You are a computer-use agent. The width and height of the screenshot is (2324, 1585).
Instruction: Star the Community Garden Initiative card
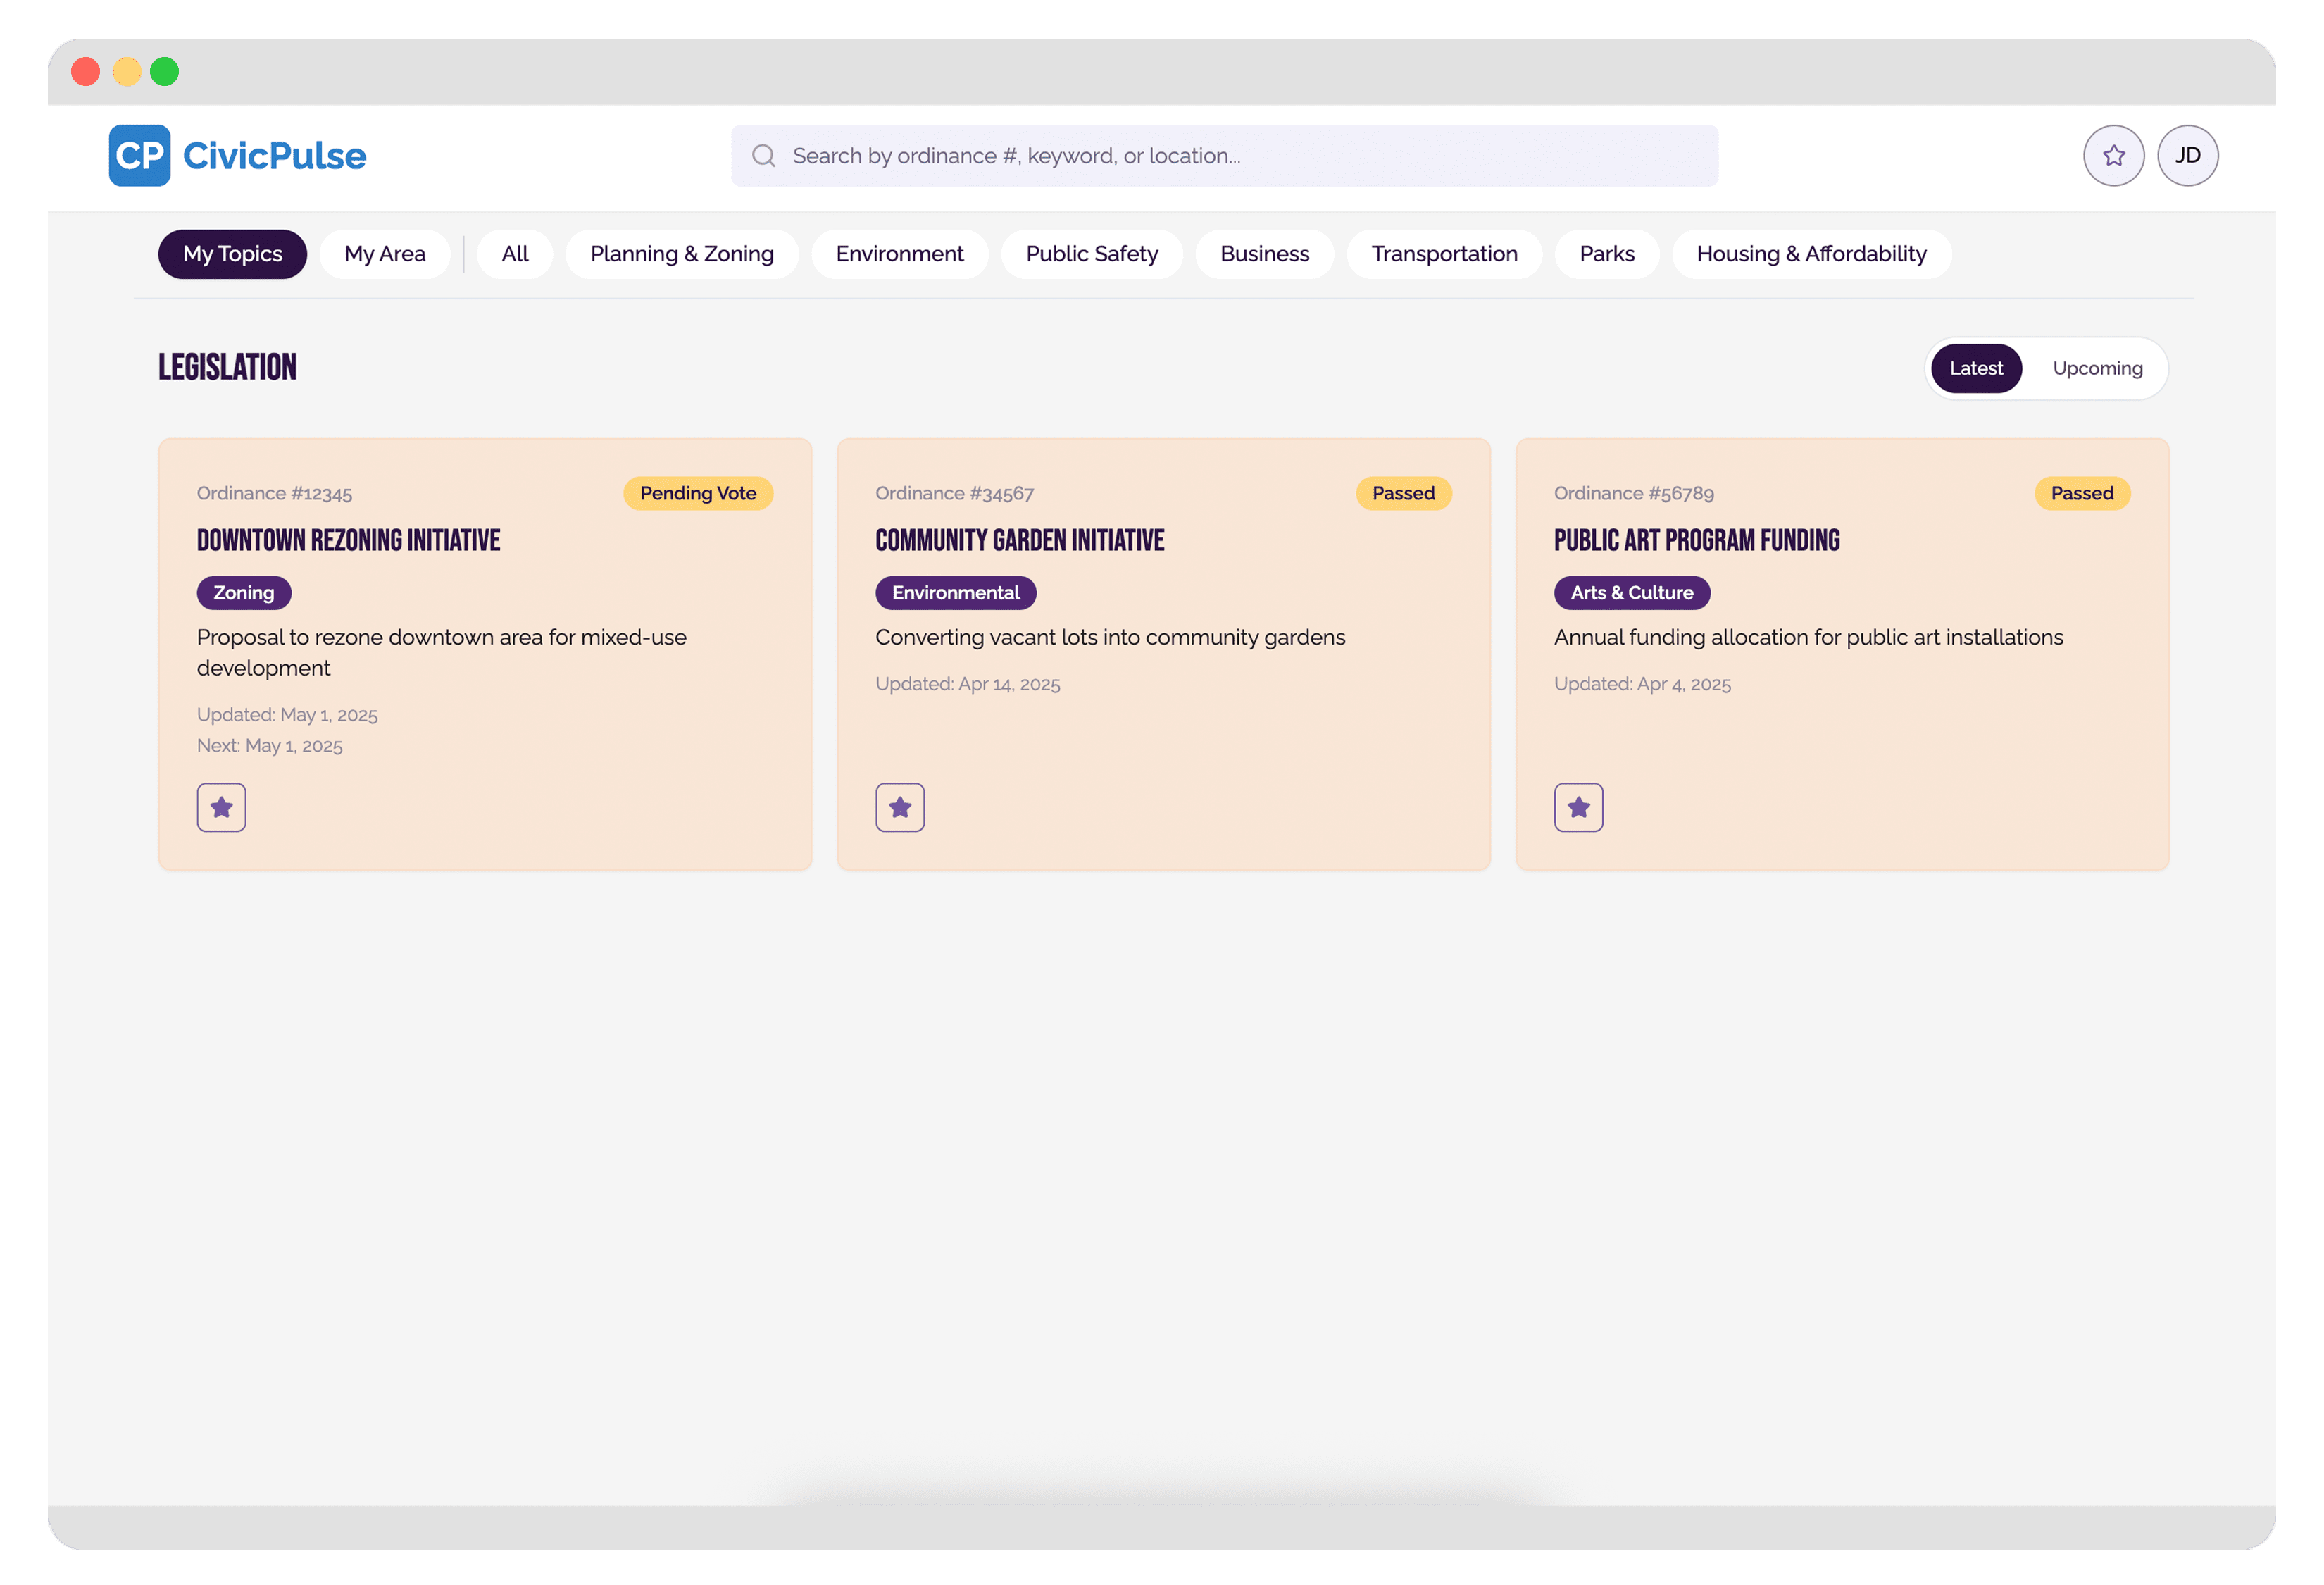(900, 807)
